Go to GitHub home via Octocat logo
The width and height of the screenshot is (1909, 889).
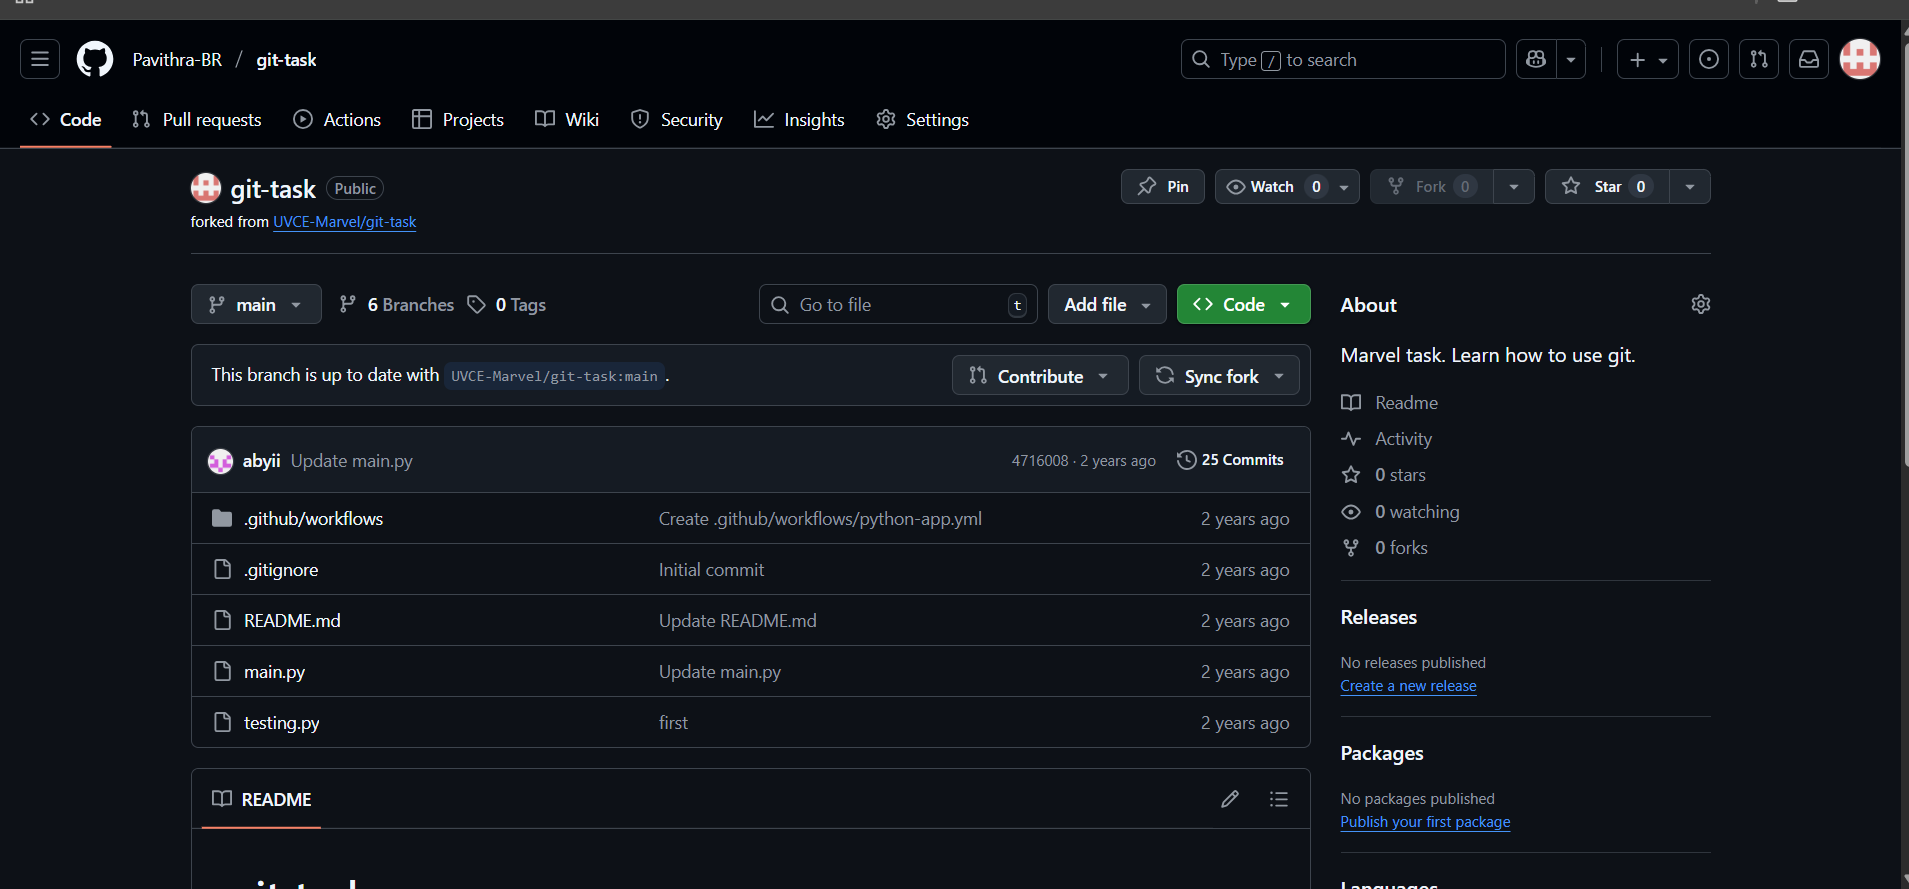click(x=95, y=60)
